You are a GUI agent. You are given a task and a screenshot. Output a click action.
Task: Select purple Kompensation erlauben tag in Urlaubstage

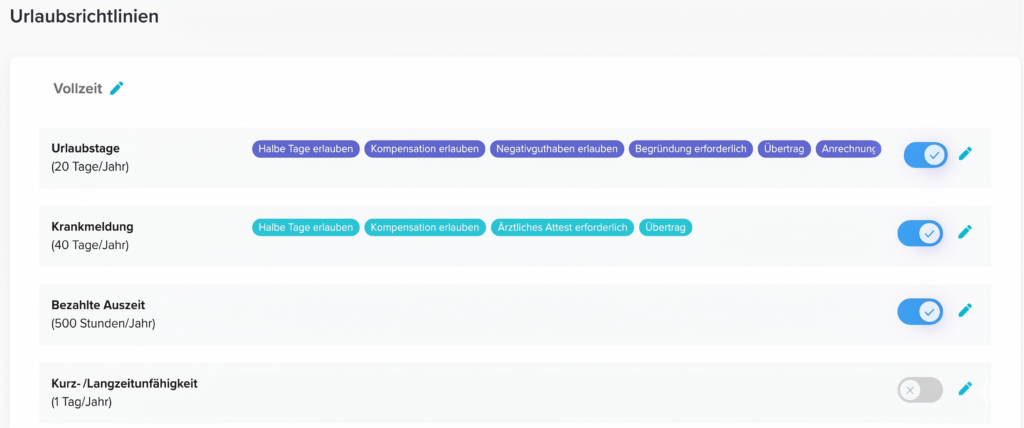(x=424, y=149)
